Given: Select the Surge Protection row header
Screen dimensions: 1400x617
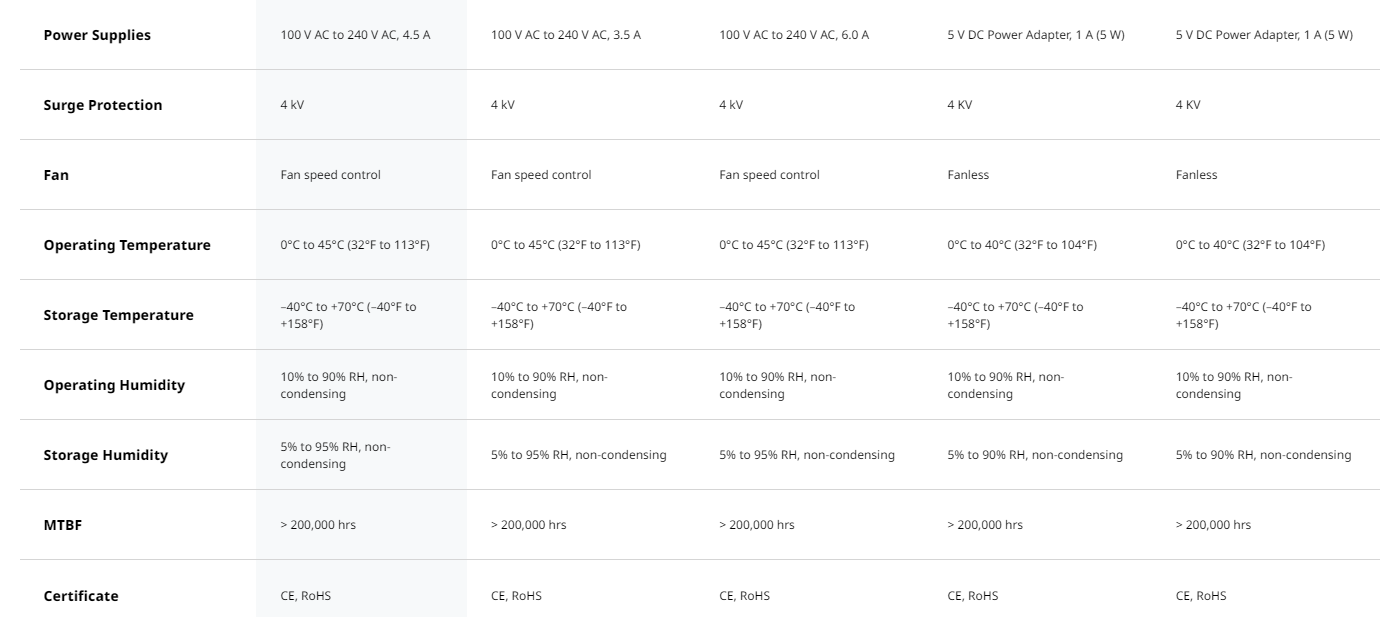Looking at the screenshot, I should click(x=103, y=105).
